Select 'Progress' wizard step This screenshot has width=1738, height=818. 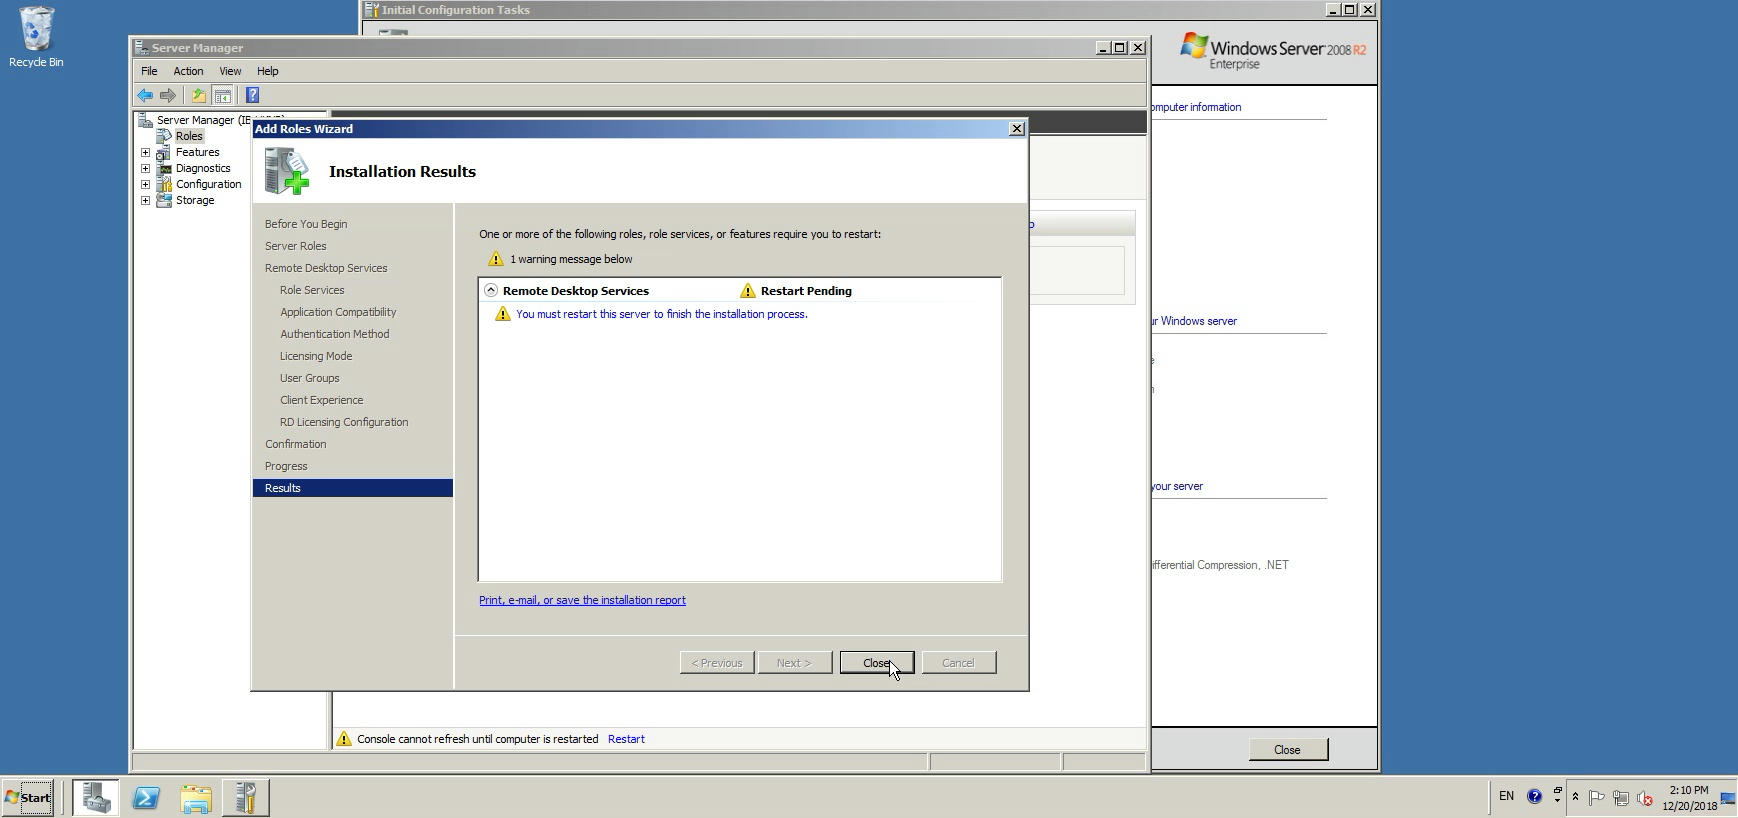(286, 466)
